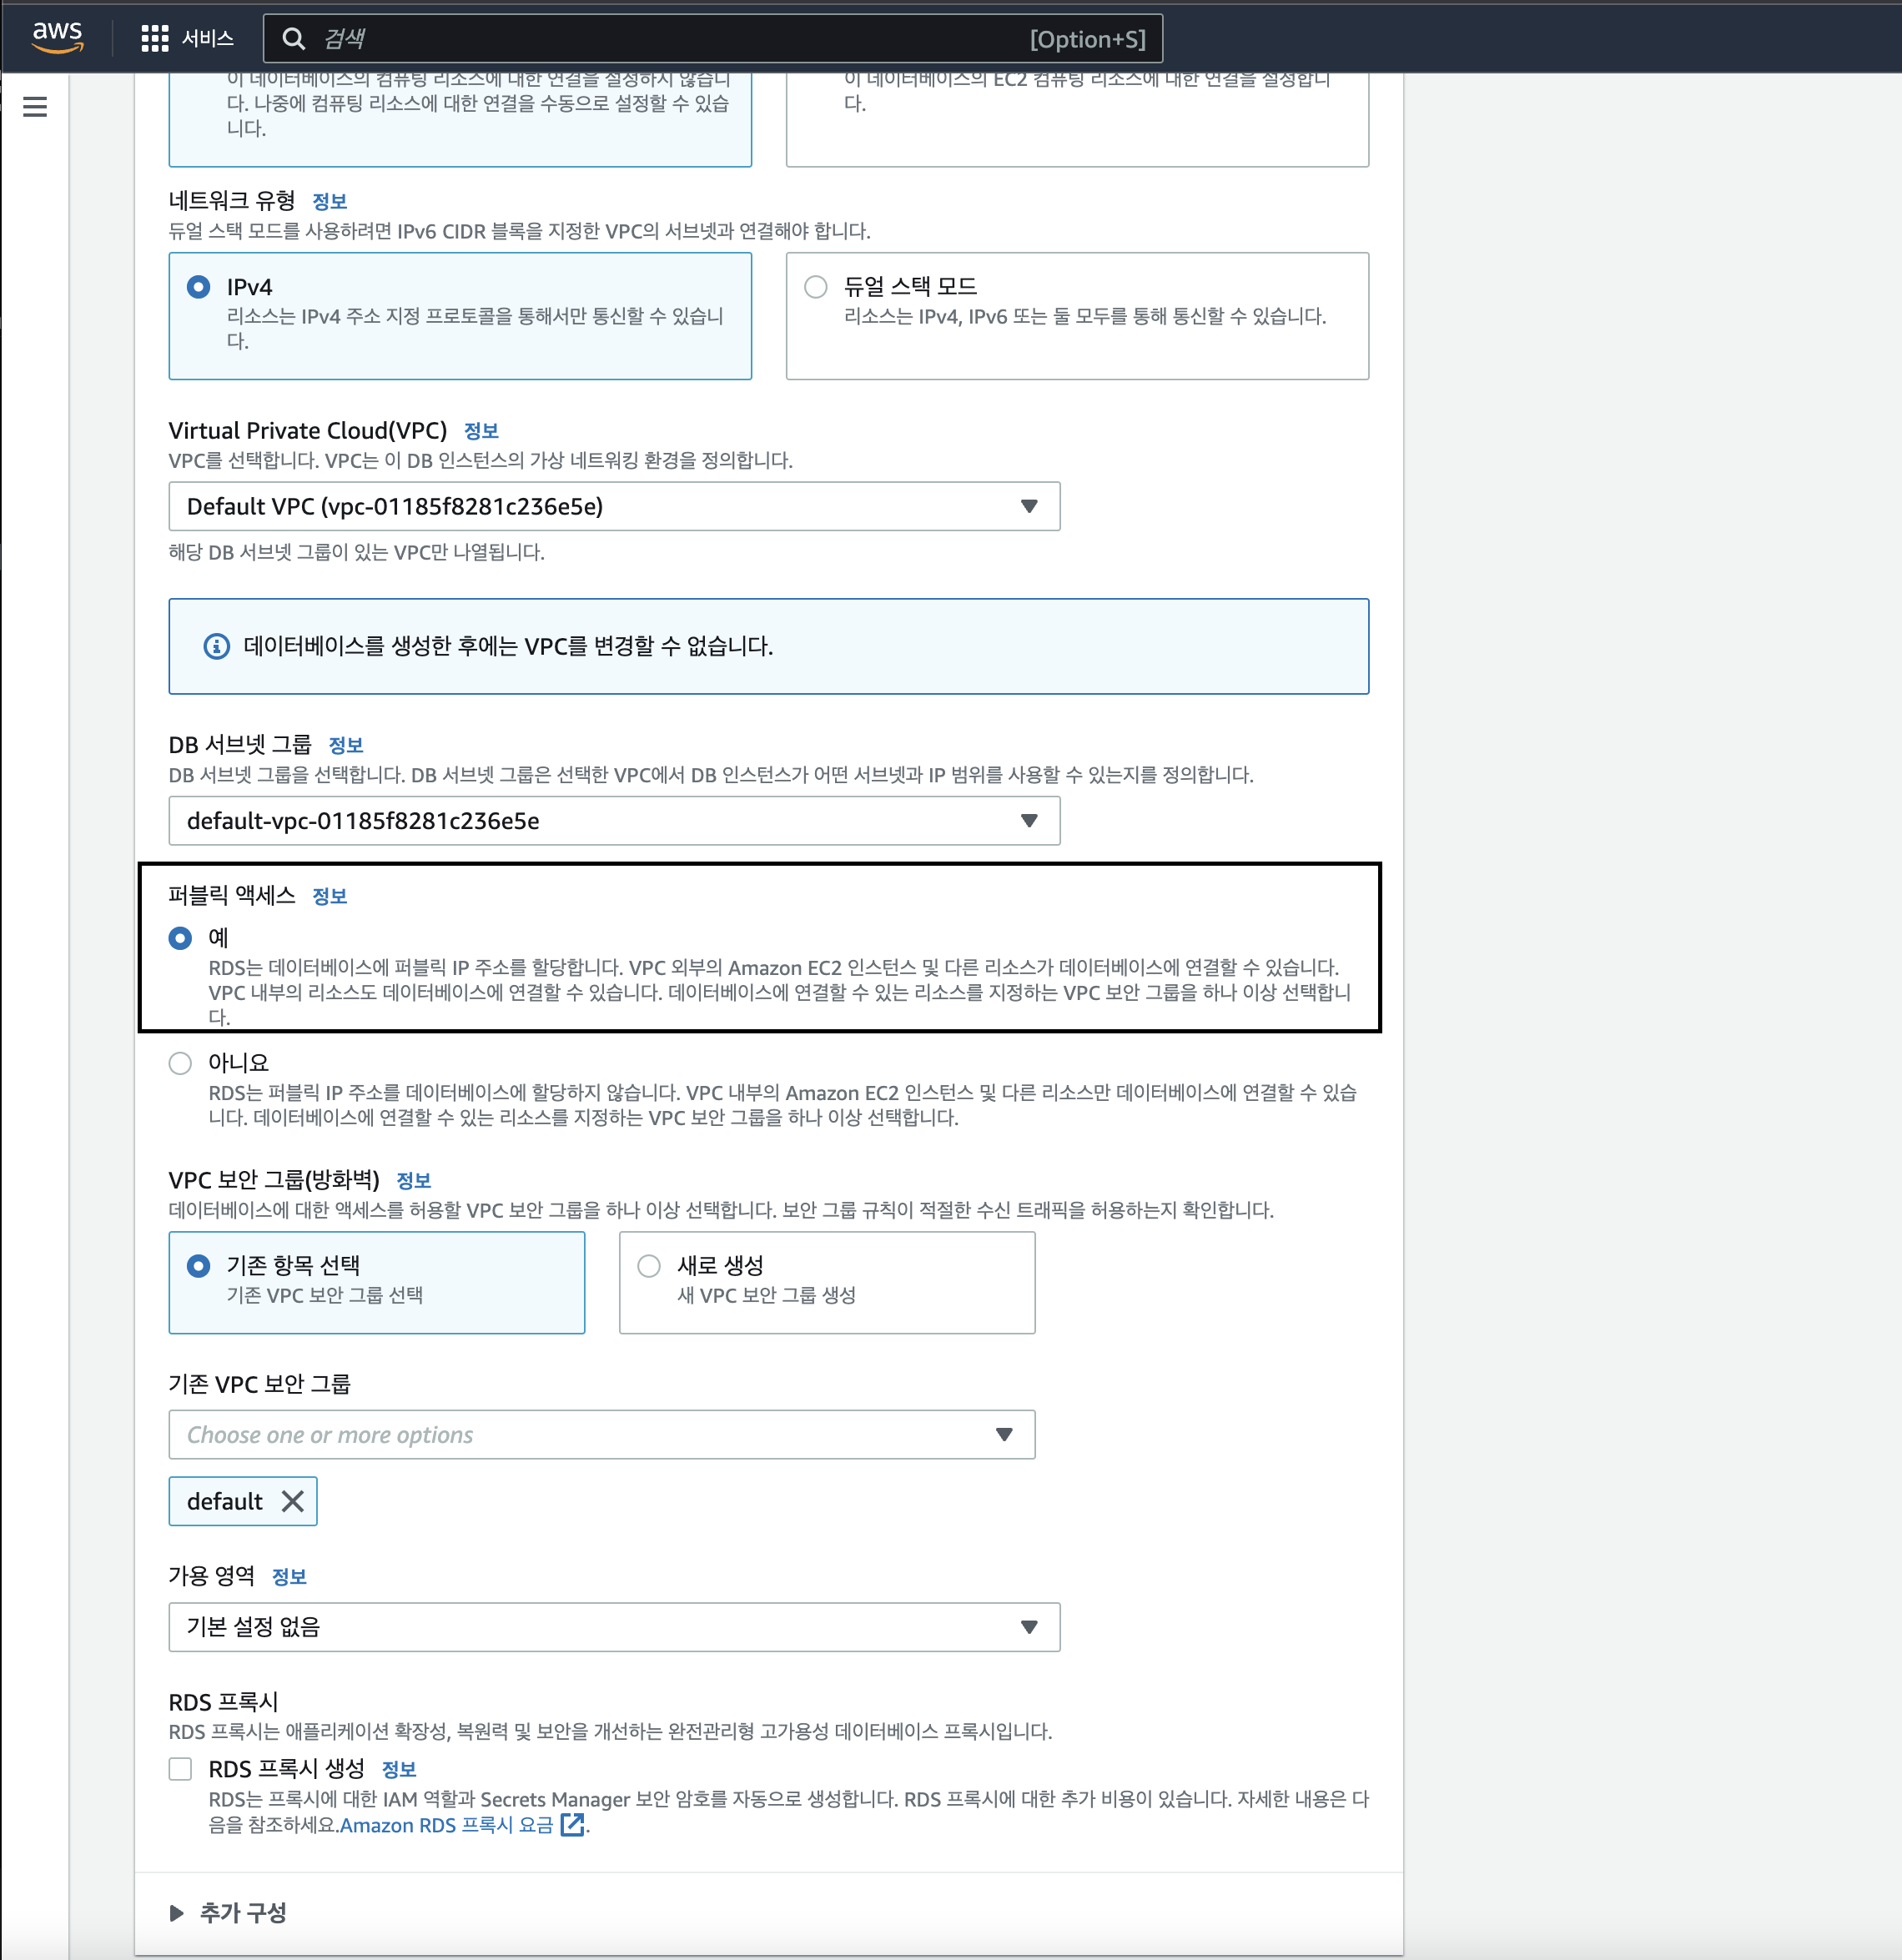Image resolution: width=1902 pixels, height=1960 pixels.
Task: Open the services grid icon
Action: click(154, 39)
